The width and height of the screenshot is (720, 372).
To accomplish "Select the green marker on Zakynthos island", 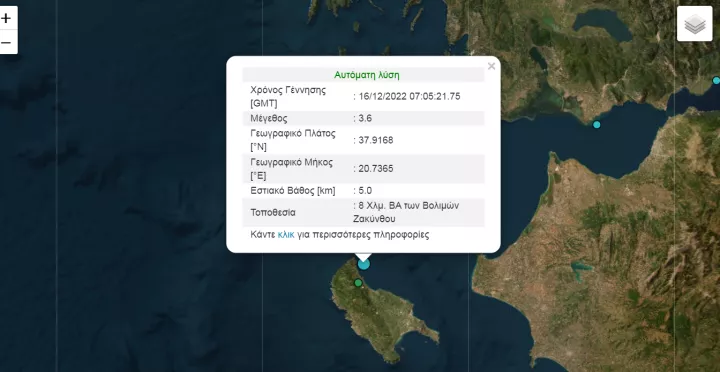I will [358, 283].
